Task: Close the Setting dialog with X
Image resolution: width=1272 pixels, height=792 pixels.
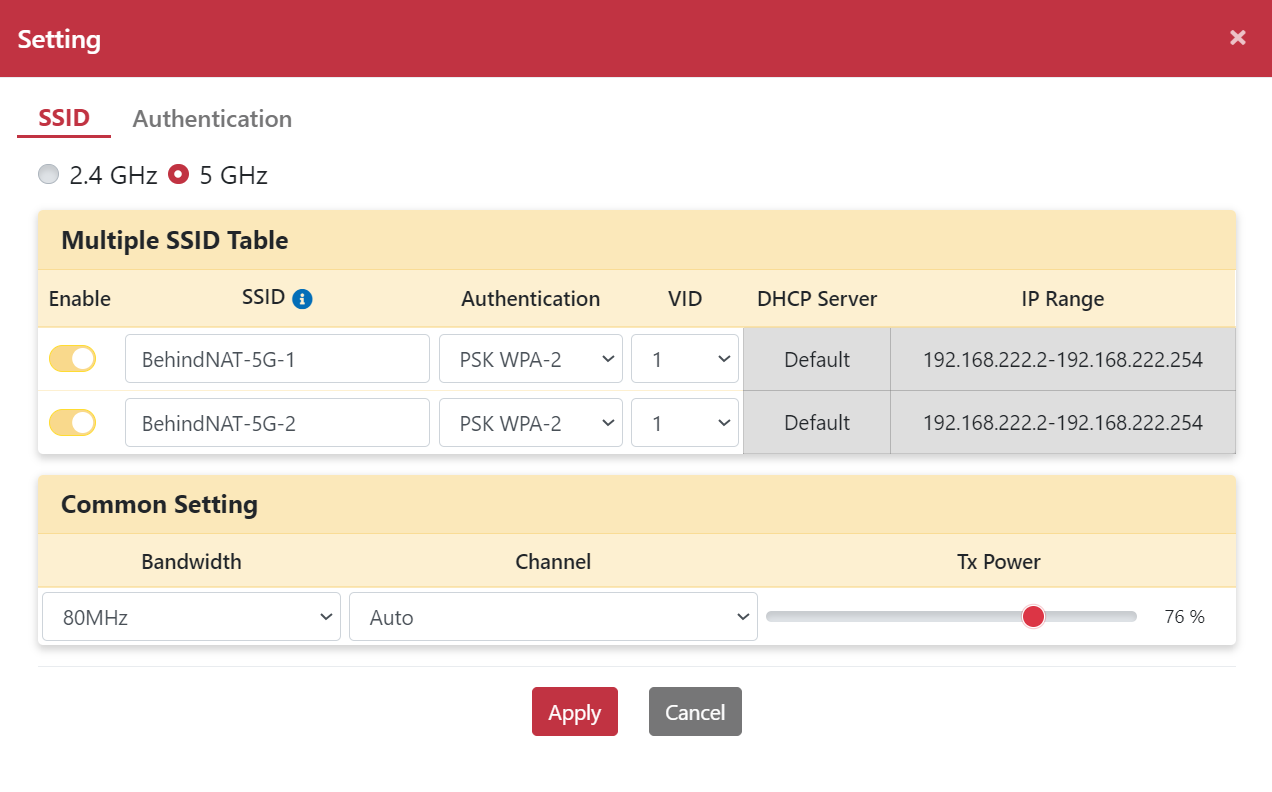Action: tap(1238, 38)
